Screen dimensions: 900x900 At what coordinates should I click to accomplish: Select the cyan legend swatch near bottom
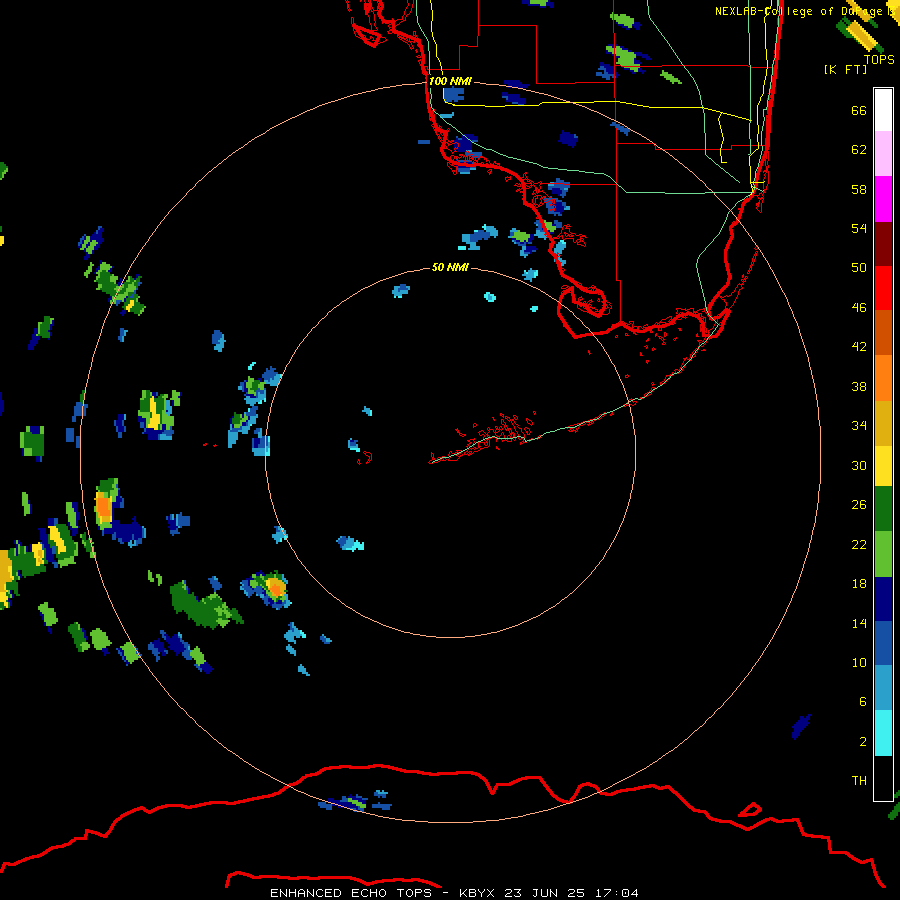coord(883,733)
